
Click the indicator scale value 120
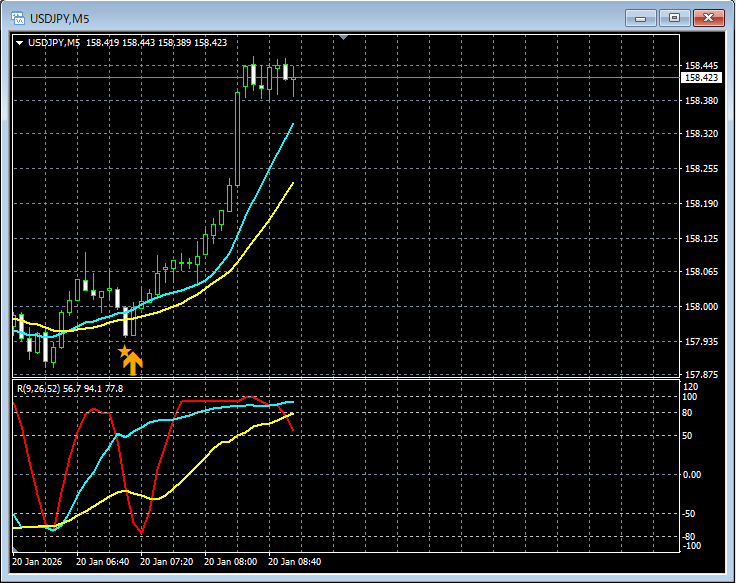point(690,387)
